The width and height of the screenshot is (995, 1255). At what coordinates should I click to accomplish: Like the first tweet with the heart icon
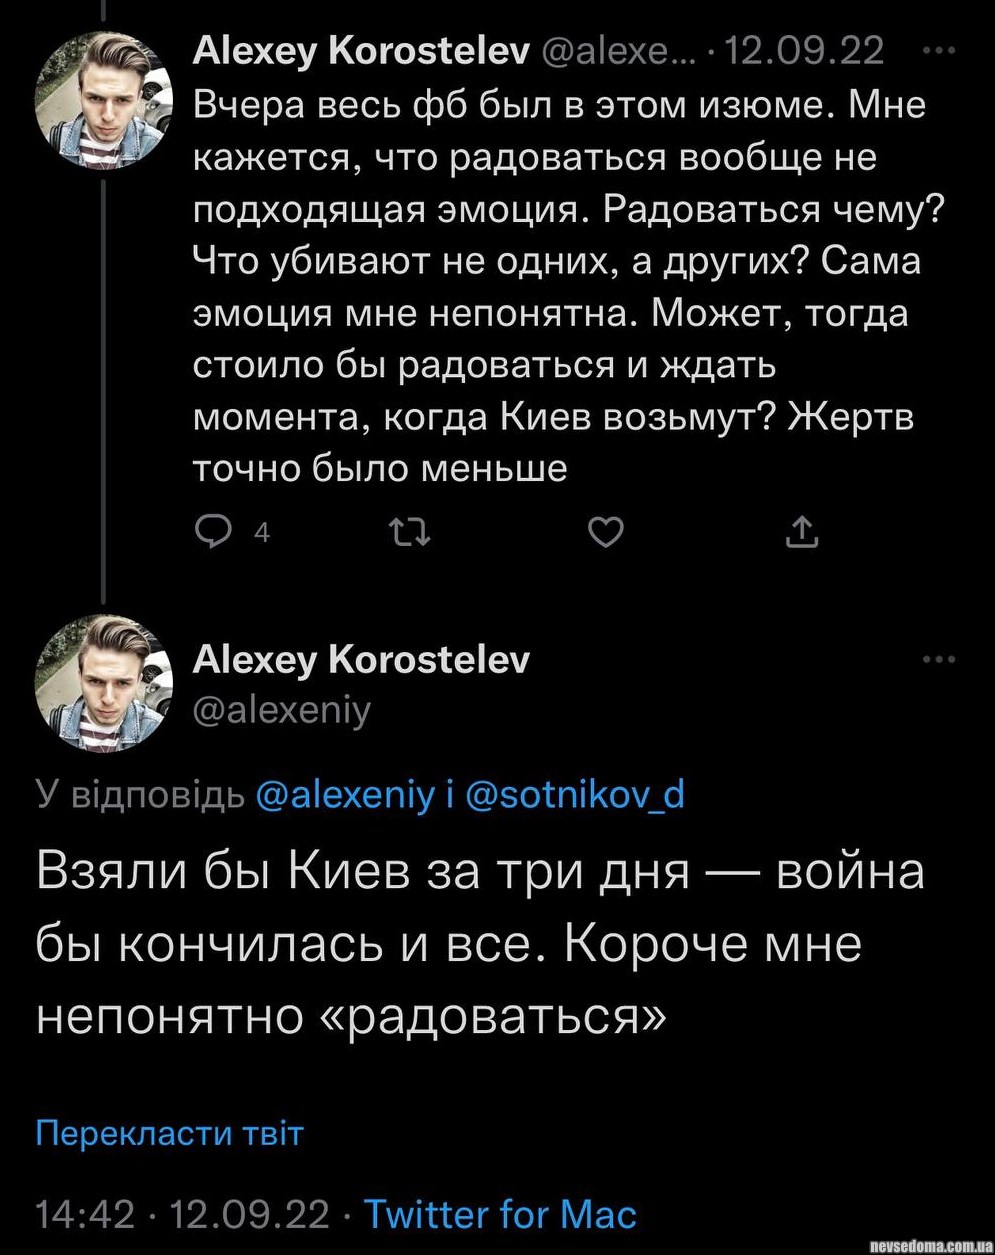pyautogui.click(x=605, y=534)
